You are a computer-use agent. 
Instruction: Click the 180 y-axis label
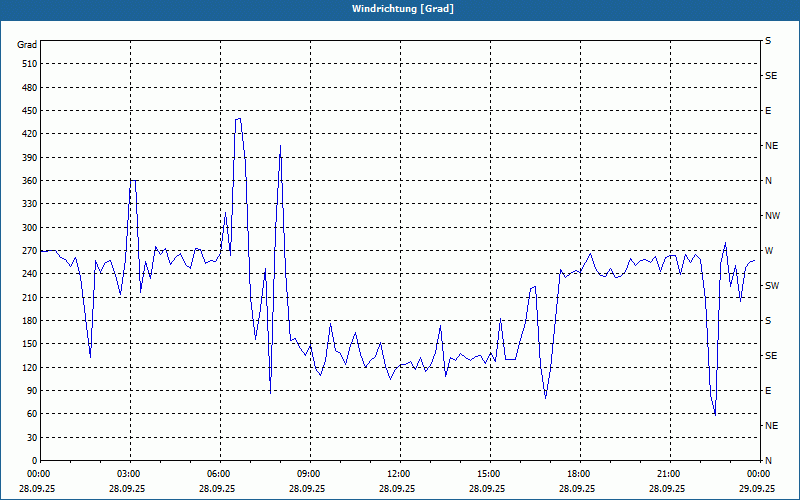tap(30, 321)
